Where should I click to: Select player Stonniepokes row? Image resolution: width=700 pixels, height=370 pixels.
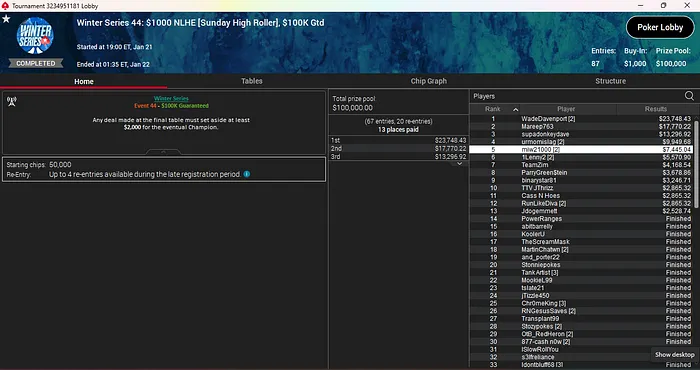(x=581, y=265)
